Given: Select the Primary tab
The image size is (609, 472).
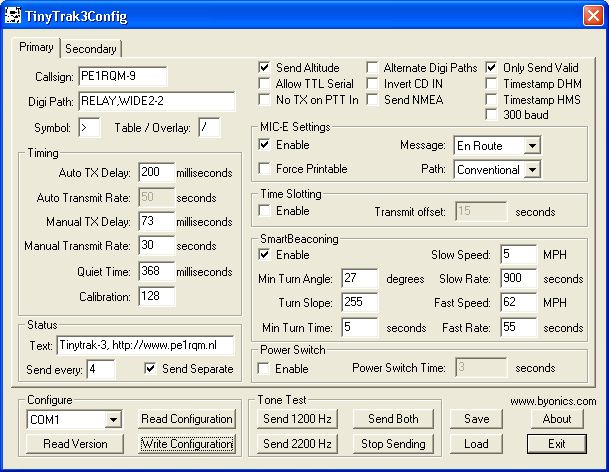Looking at the screenshot, I should click(36, 47).
